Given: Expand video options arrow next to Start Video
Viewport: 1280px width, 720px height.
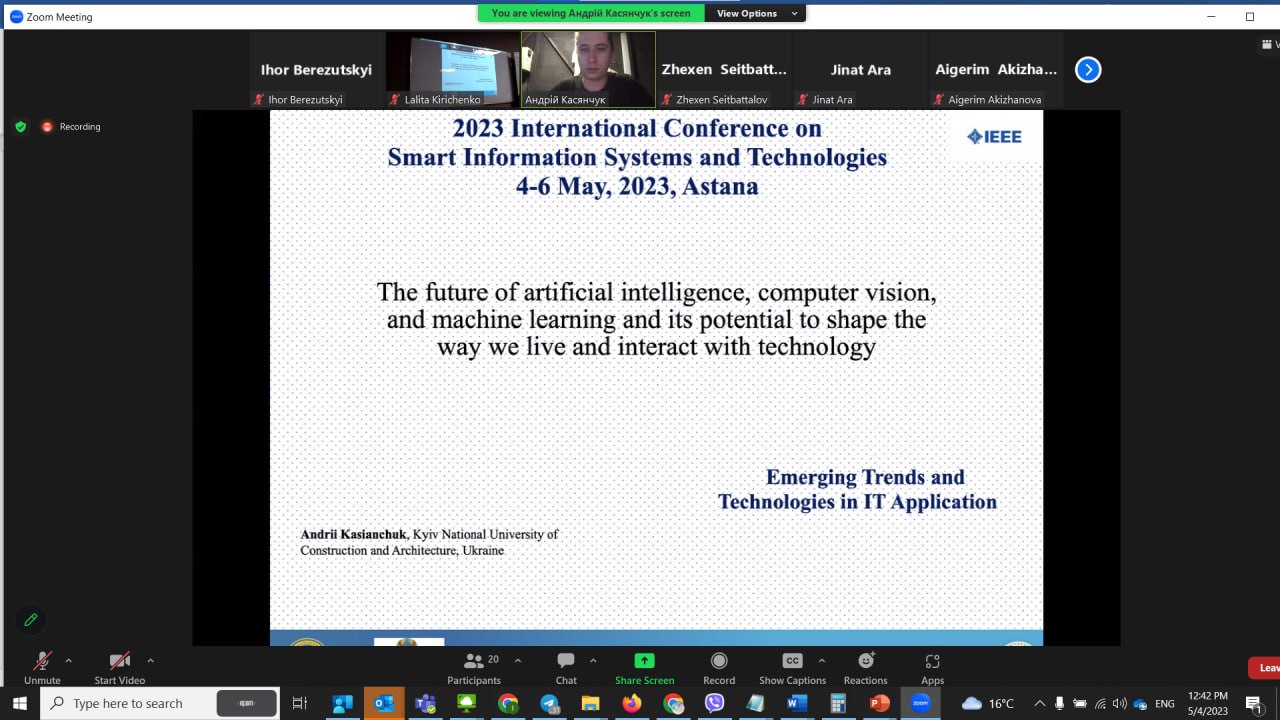Looking at the screenshot, I should point(150,660).
